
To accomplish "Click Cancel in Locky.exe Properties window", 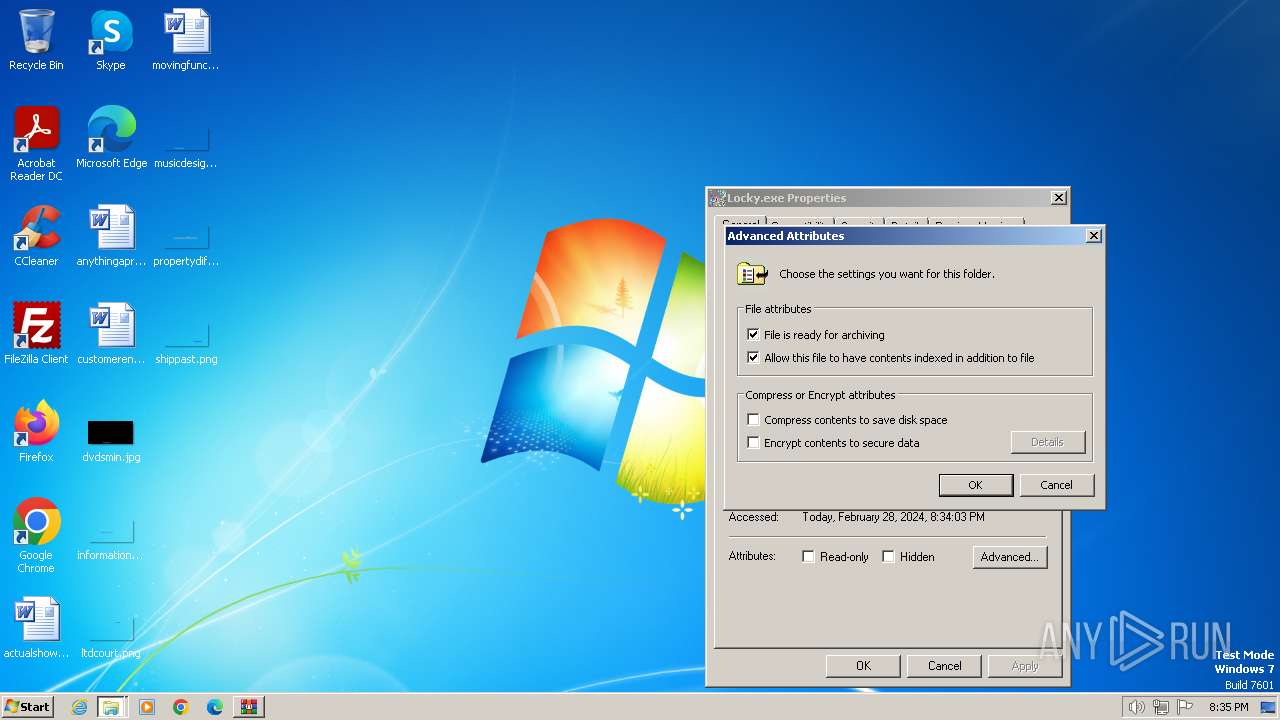I will coord(944,666).
